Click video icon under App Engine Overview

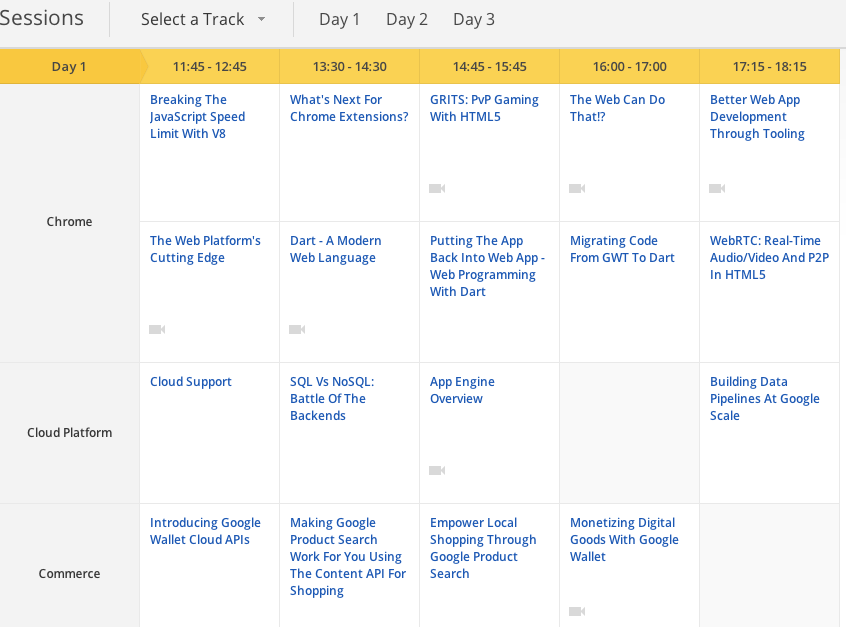[437, 470]
